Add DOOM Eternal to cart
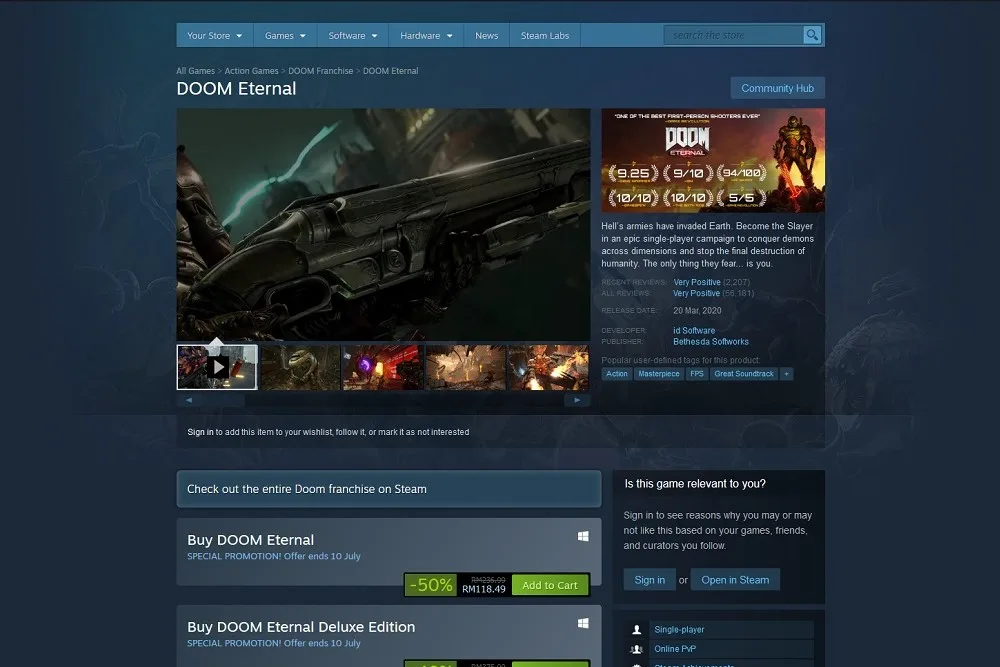1000x667 pixels. click(x=550, y=585)
